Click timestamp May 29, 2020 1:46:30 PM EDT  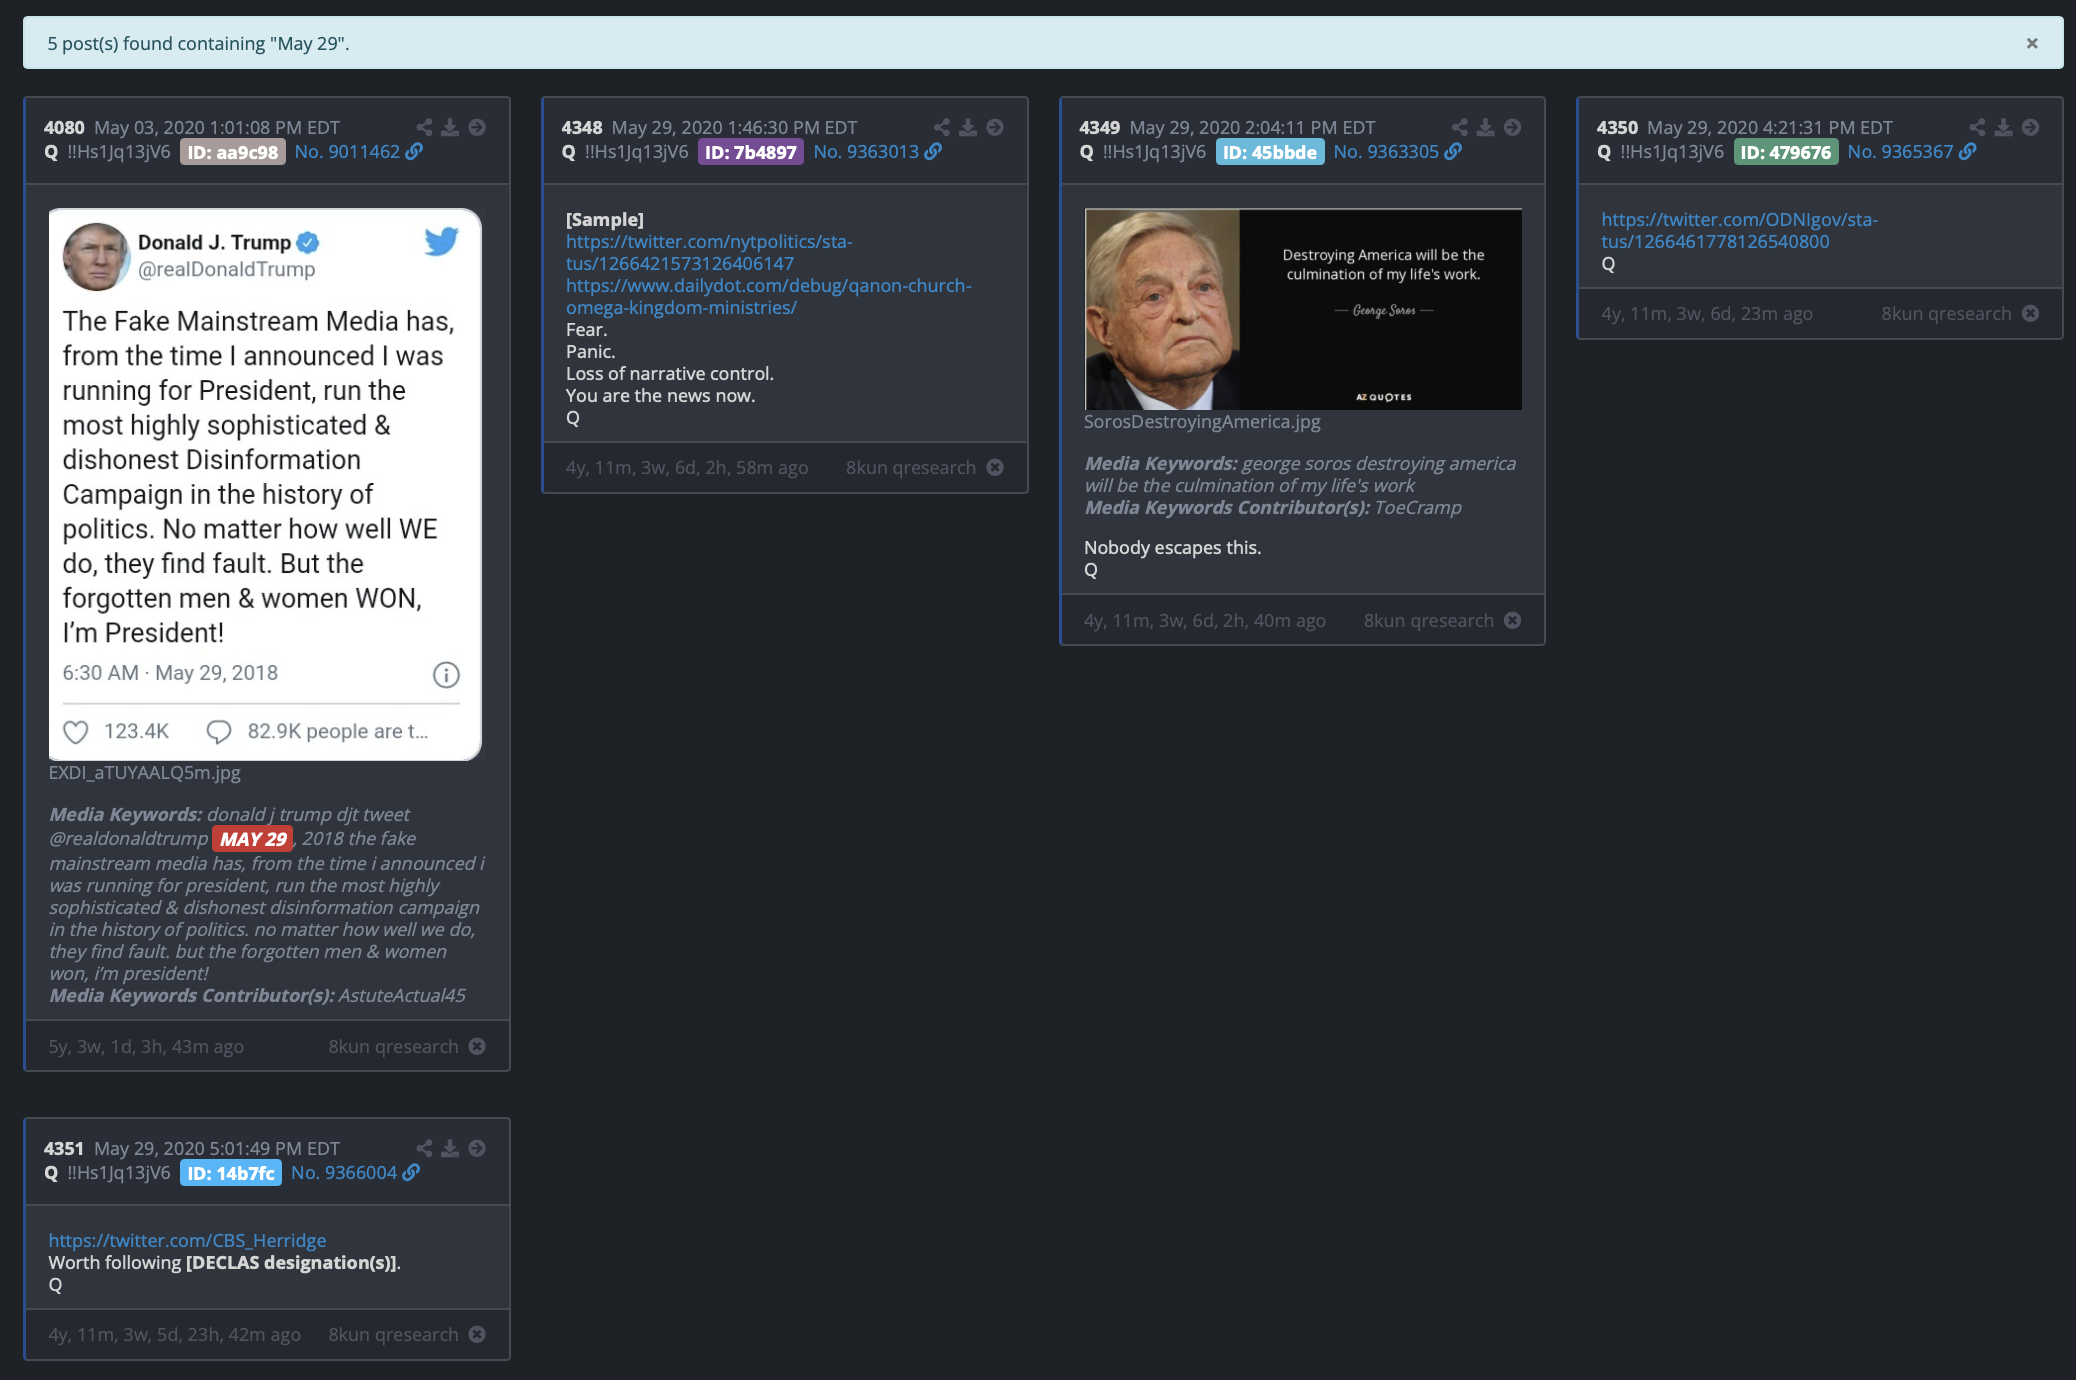coord(734,127)
